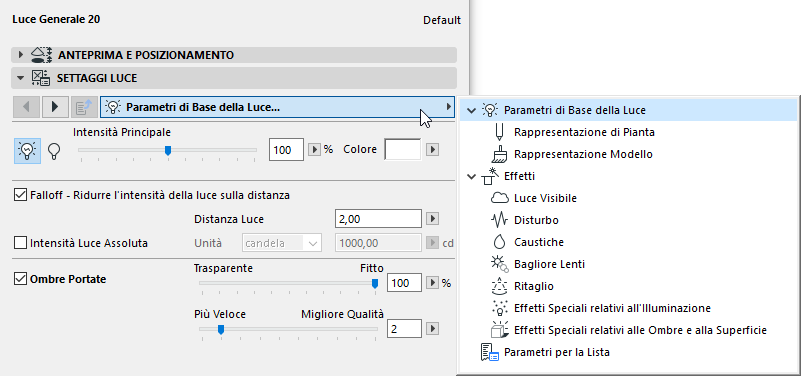Image resolution: width=801 pixels, height=376 pixels.
Task: Click the Intensità Principale value field
Action: [287, 150]
